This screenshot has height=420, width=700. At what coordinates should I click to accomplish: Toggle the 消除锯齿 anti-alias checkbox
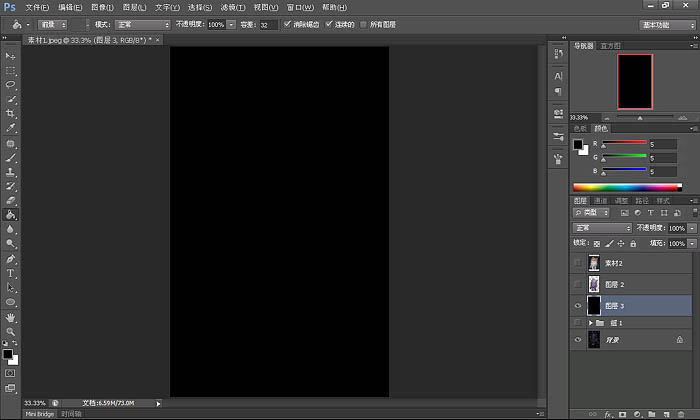(287, 24)
